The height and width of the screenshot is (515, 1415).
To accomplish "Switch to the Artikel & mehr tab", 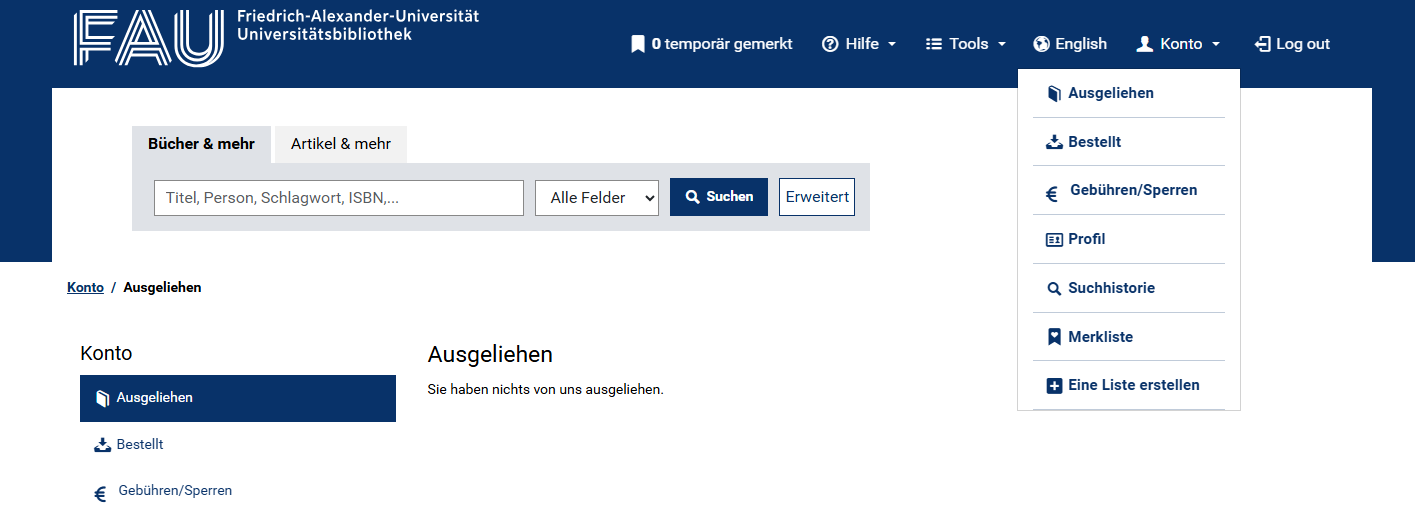I will pos(341,144).
